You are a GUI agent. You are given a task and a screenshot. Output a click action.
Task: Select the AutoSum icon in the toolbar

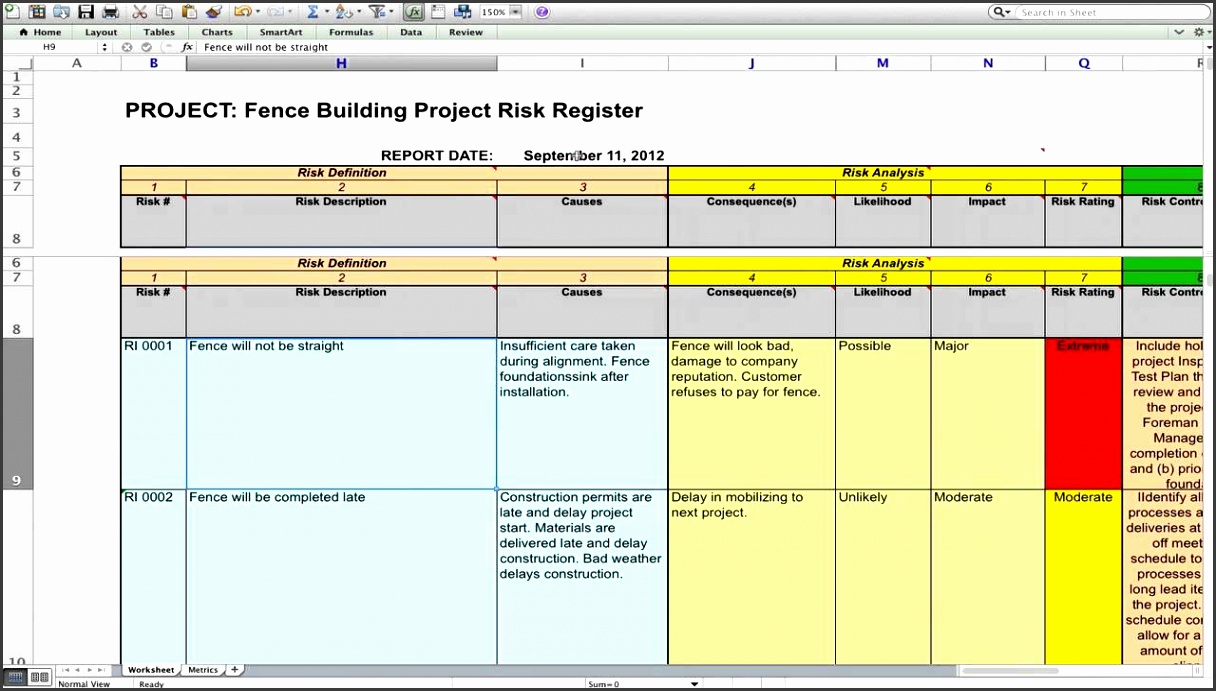pyautogui.click(x=313, y=11)
